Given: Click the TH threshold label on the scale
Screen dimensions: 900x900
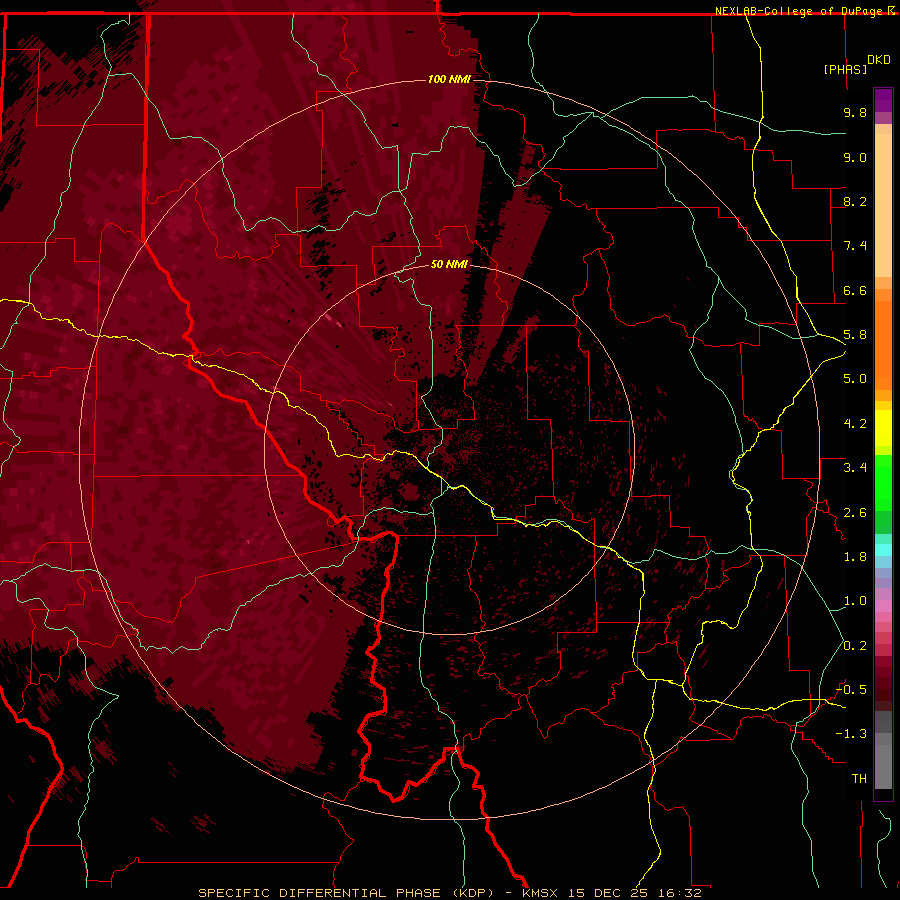Looking at the screenshot, I should (x=859, y=779).
